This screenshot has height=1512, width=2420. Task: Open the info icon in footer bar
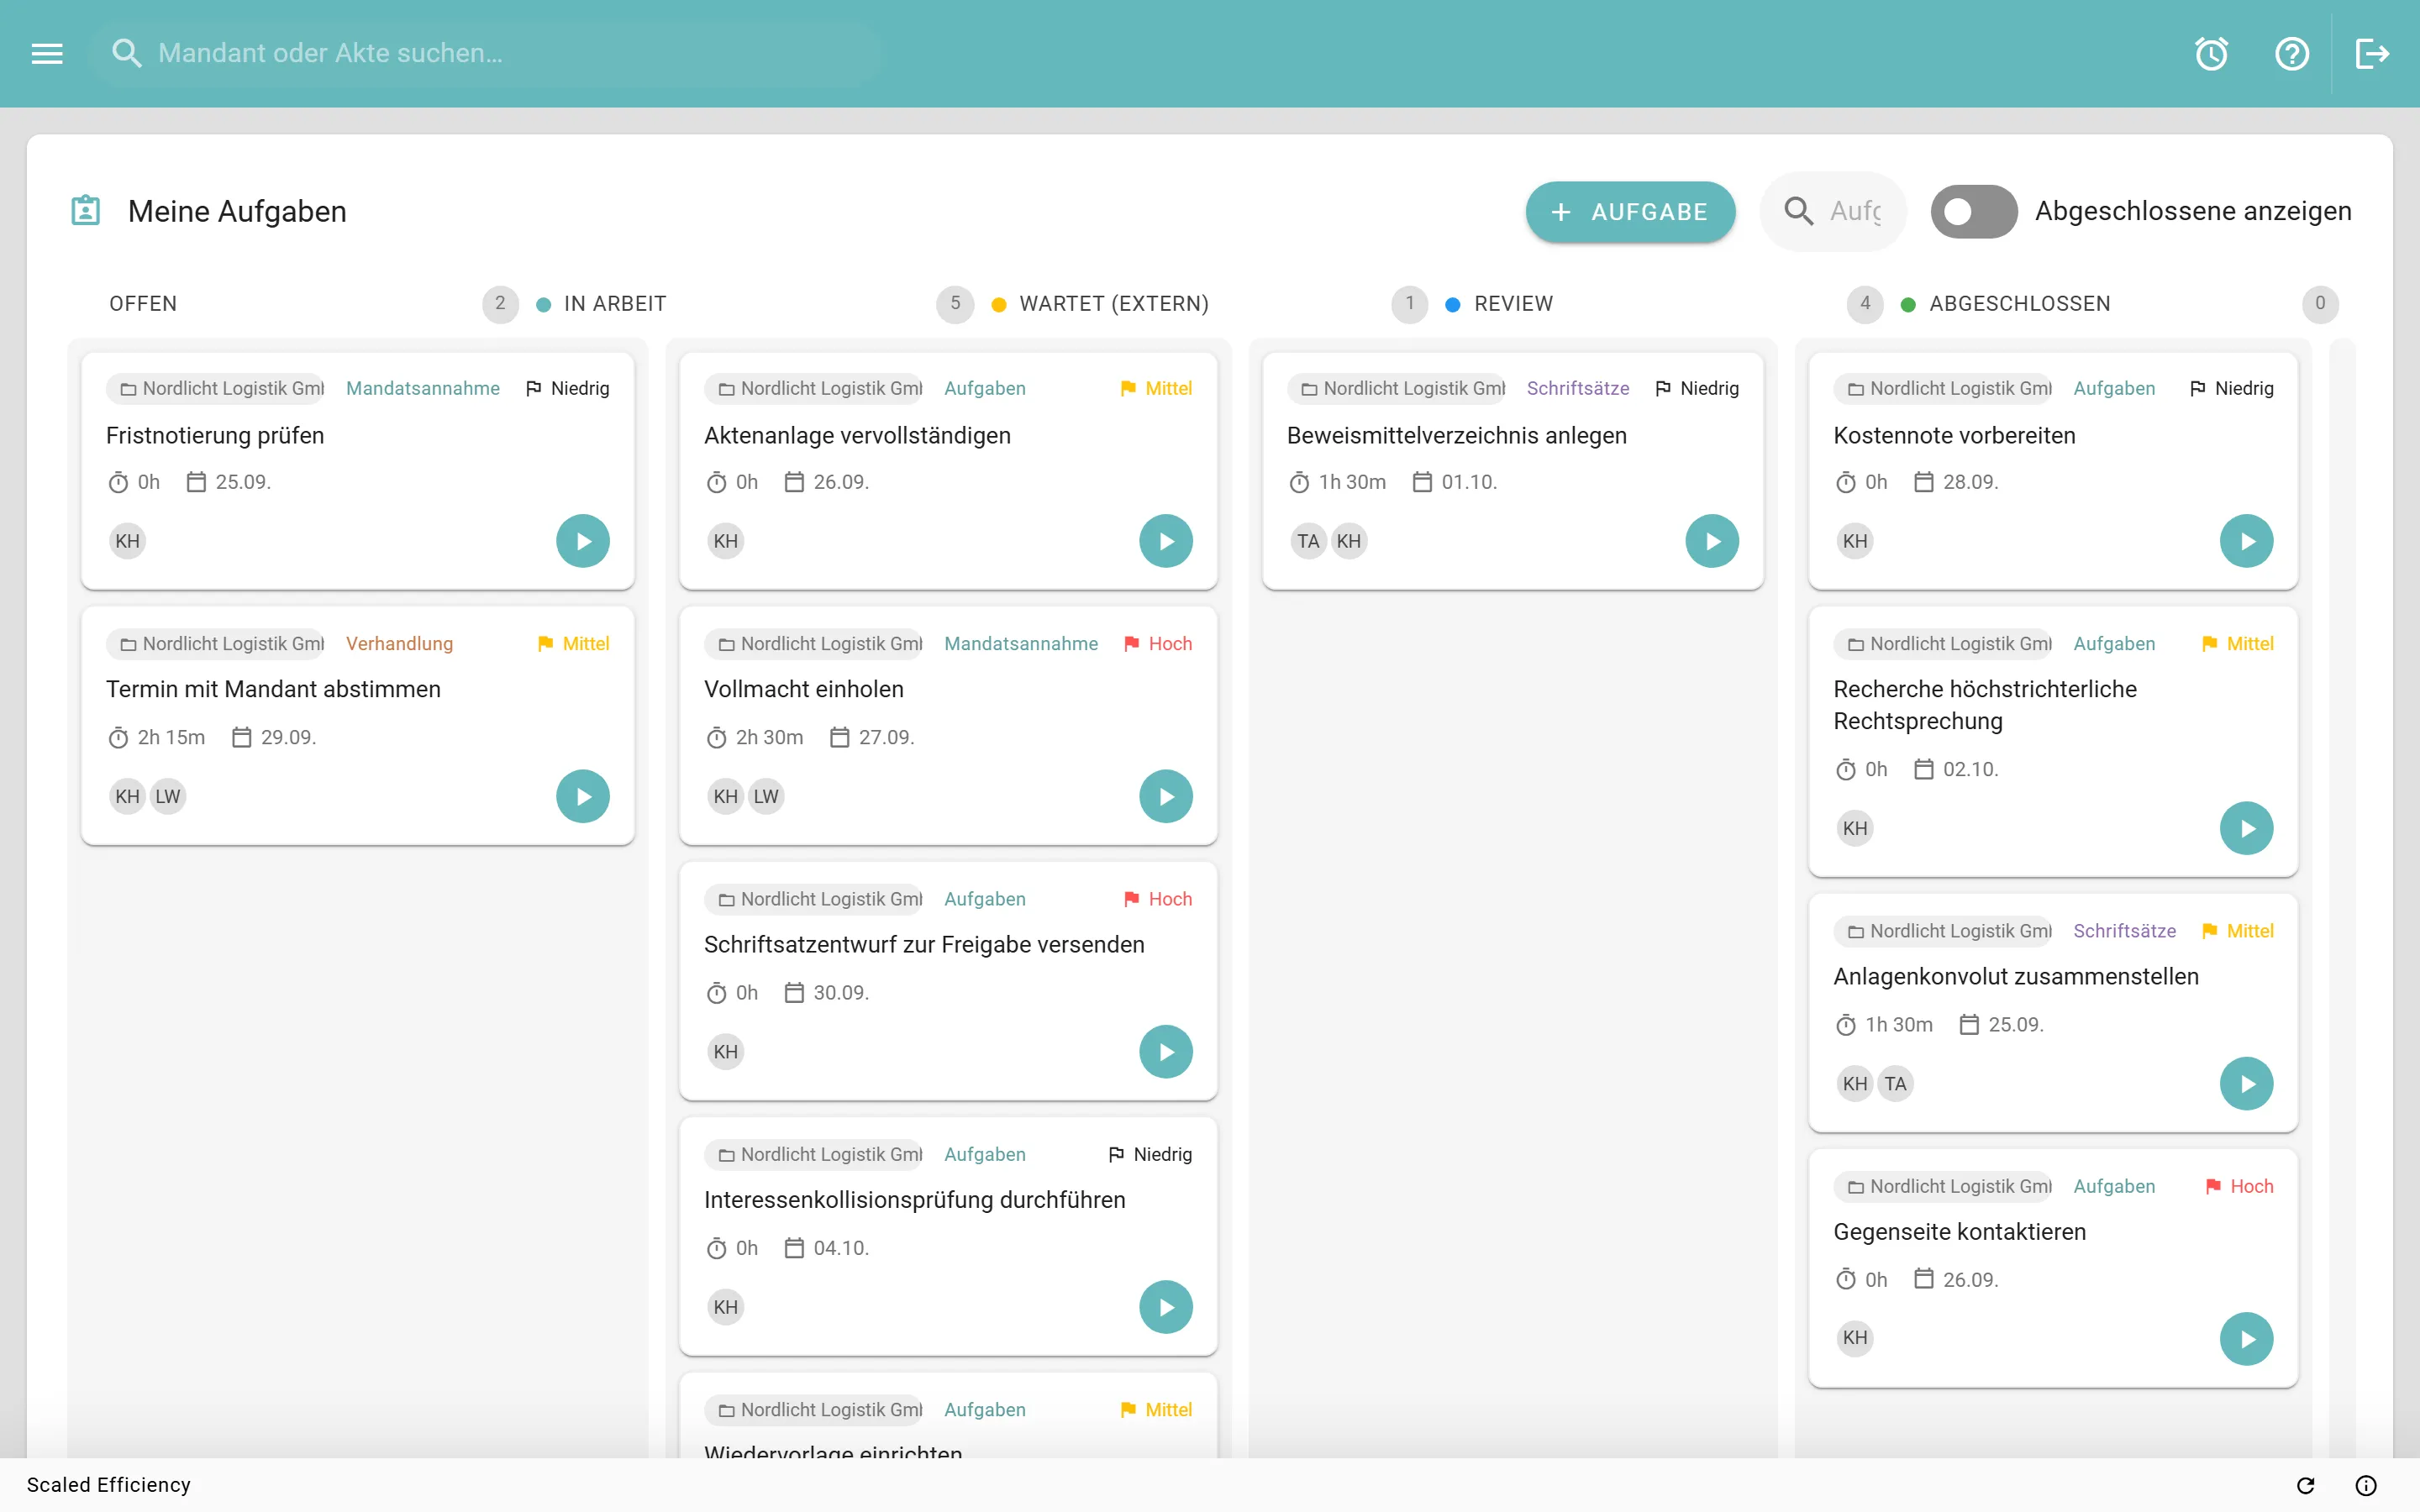click(x=2365, y=1485)
